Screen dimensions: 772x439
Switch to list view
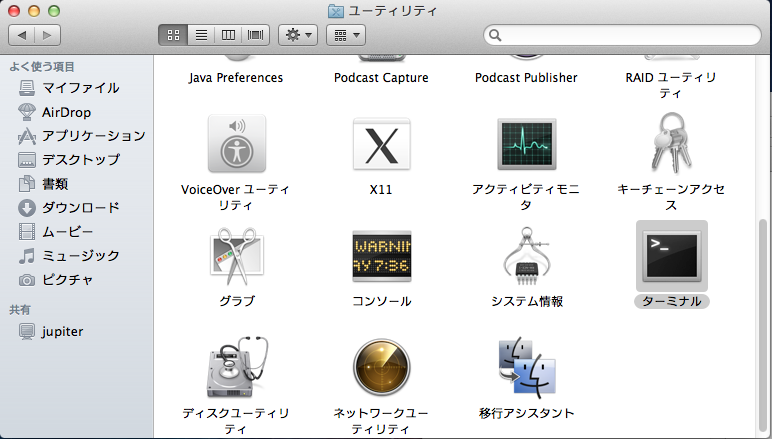click(201, 35)
